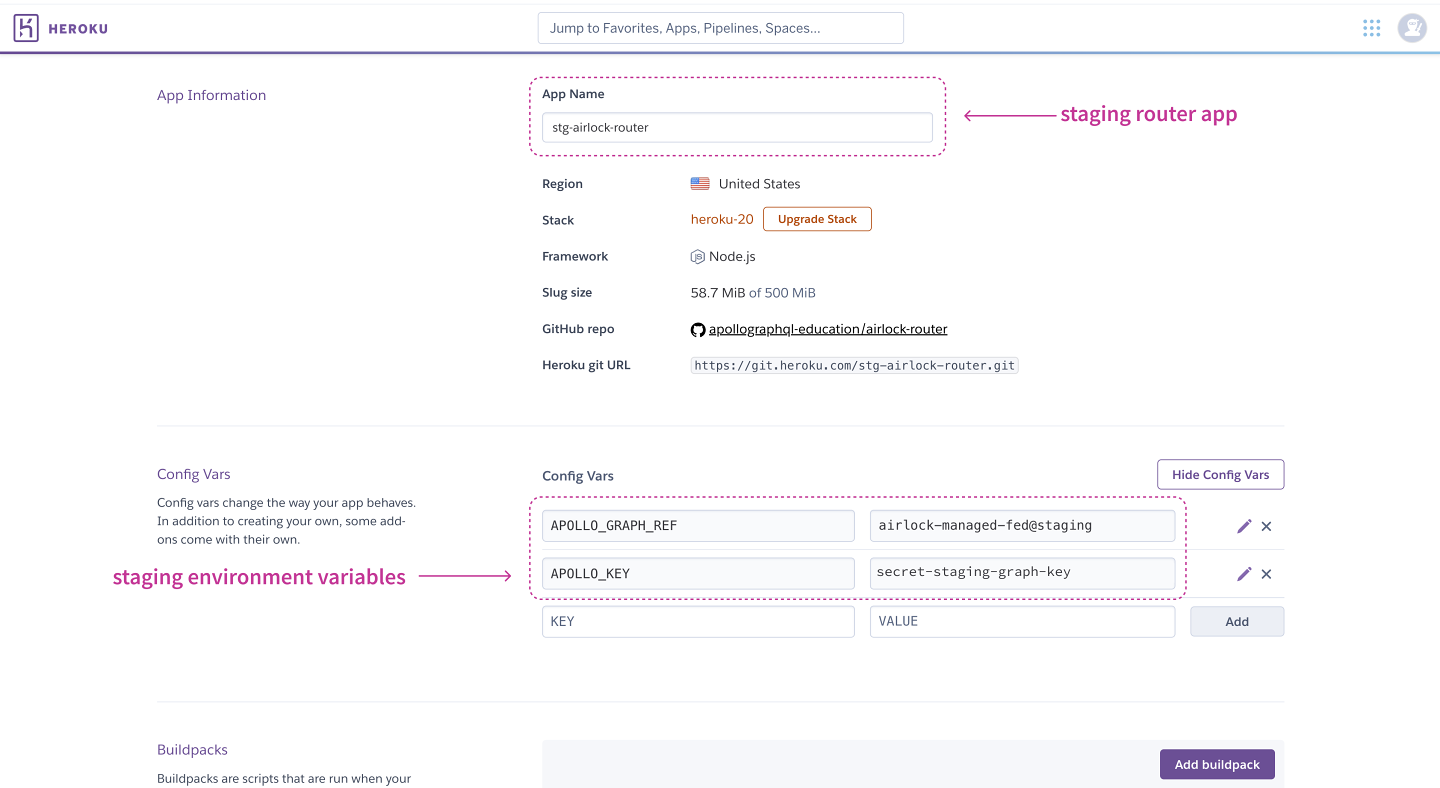Viewport: 1440px width, 788px height.
Task: Click the Heroku logo icon
Action: point(27,28)
